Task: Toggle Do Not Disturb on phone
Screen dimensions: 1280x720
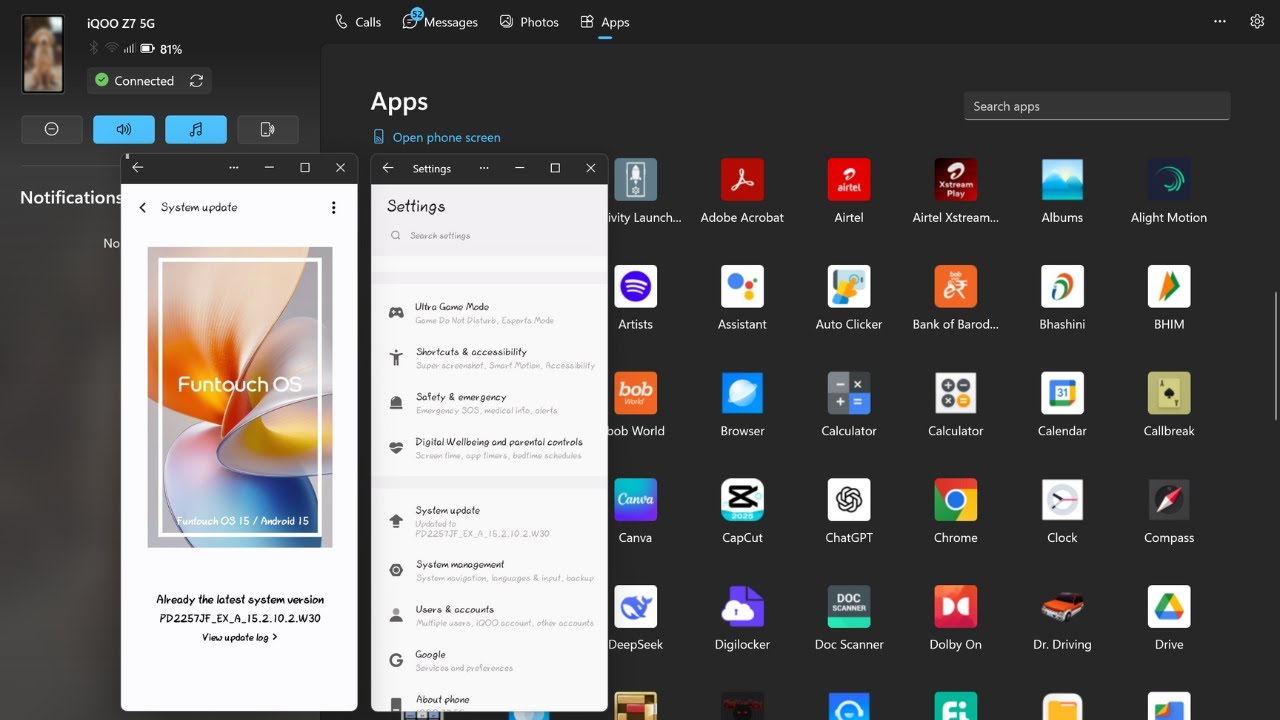Action: (x=52, y=129)
